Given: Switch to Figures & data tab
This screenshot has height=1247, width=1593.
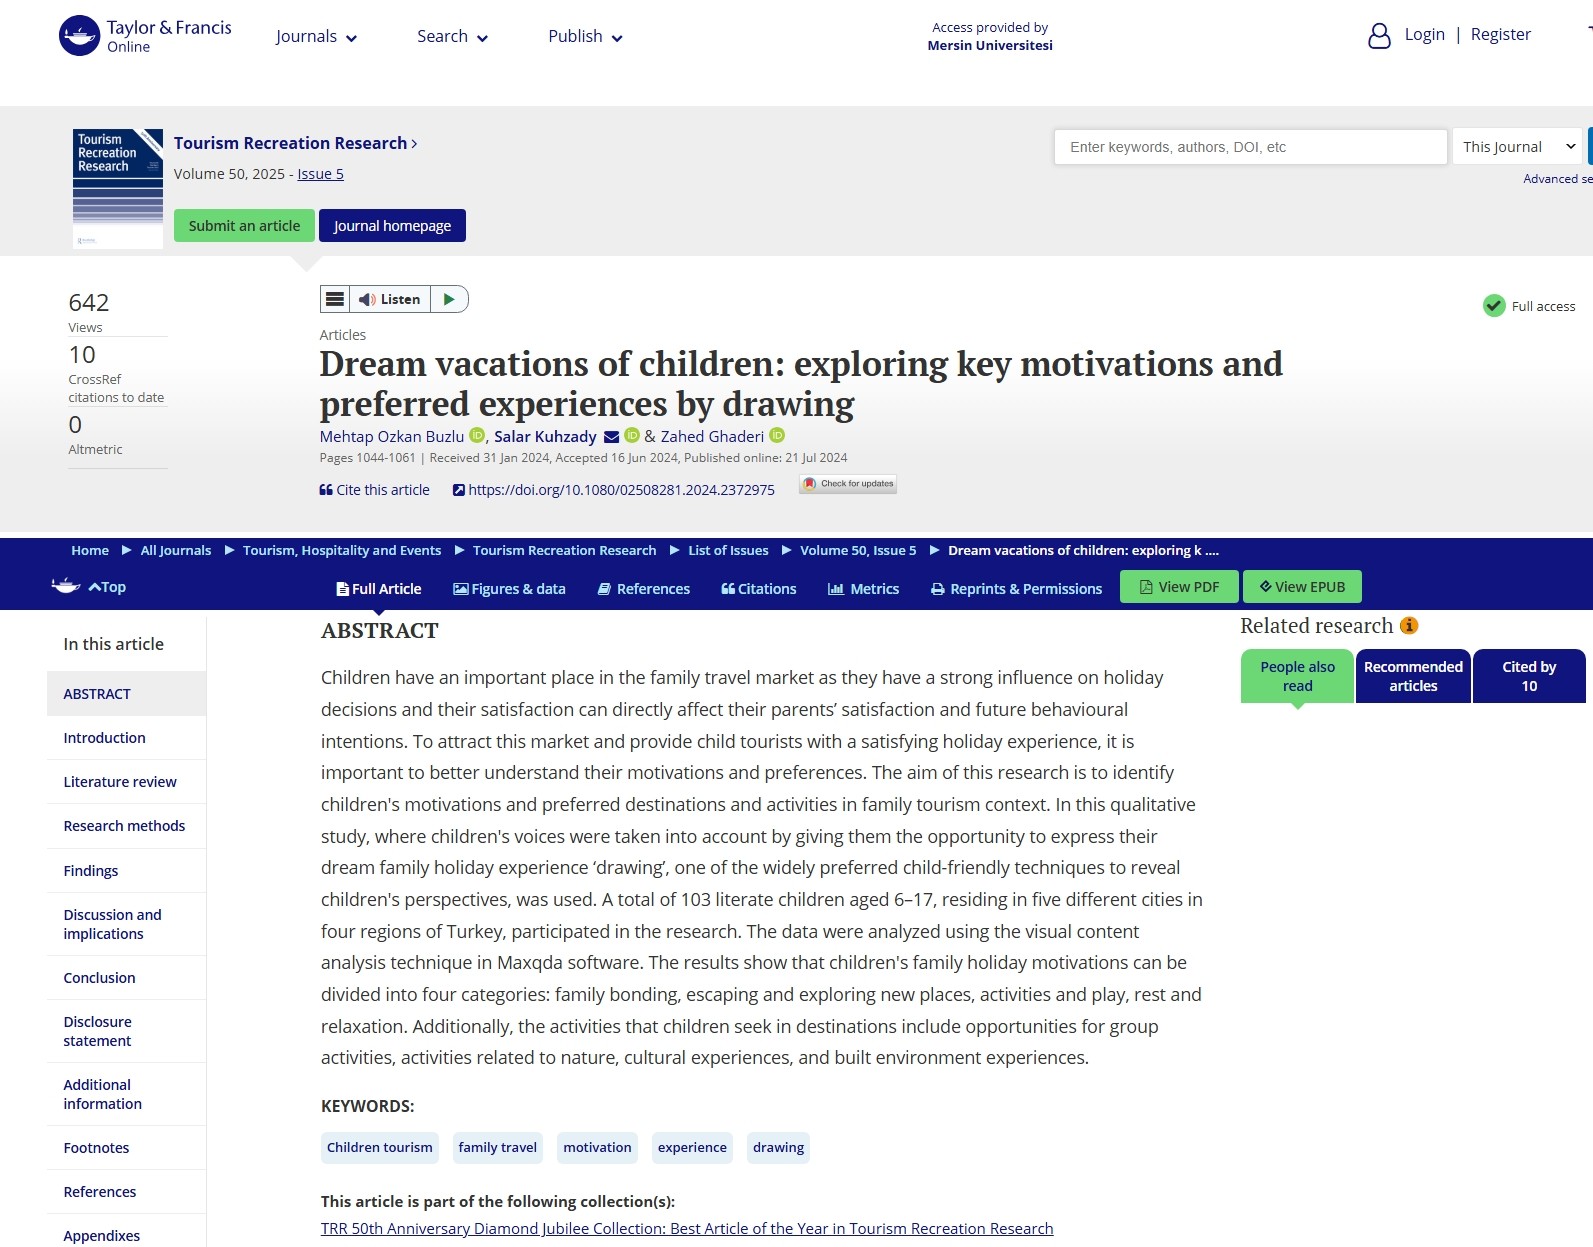Looking at the screenshot, I should click(509, 589).
